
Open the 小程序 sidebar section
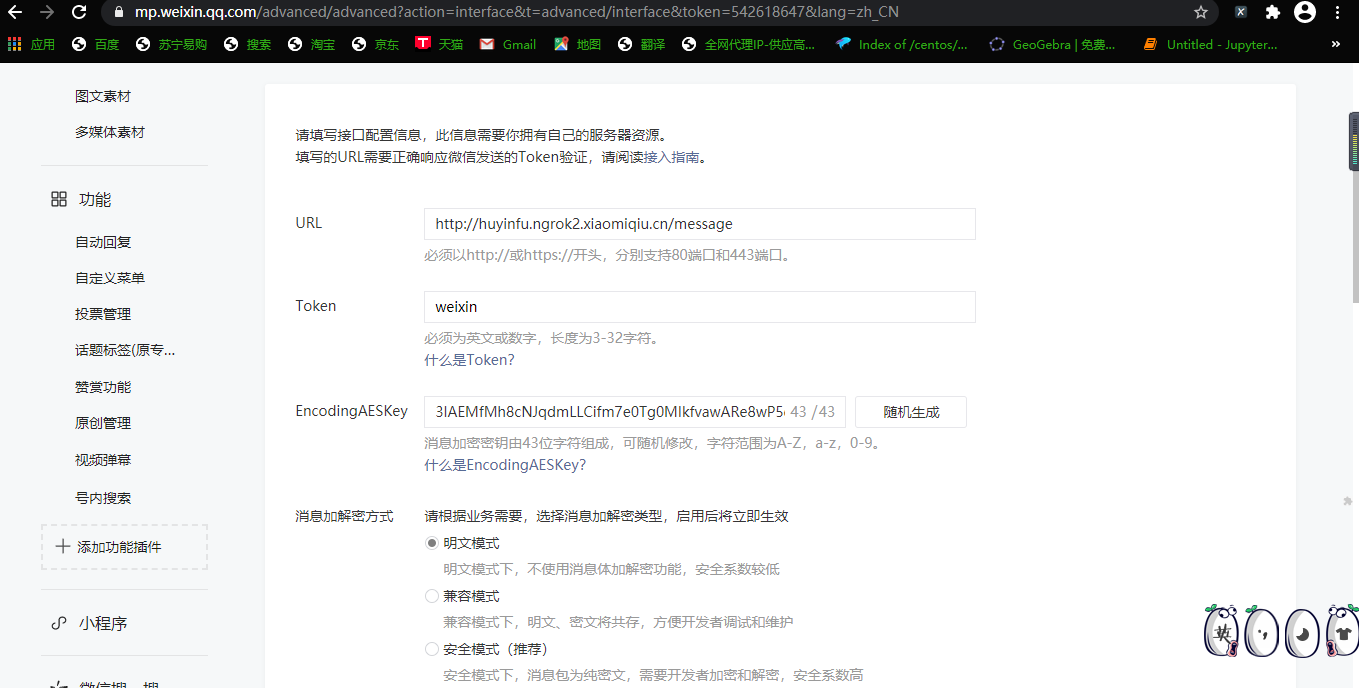tap(103, 623)
